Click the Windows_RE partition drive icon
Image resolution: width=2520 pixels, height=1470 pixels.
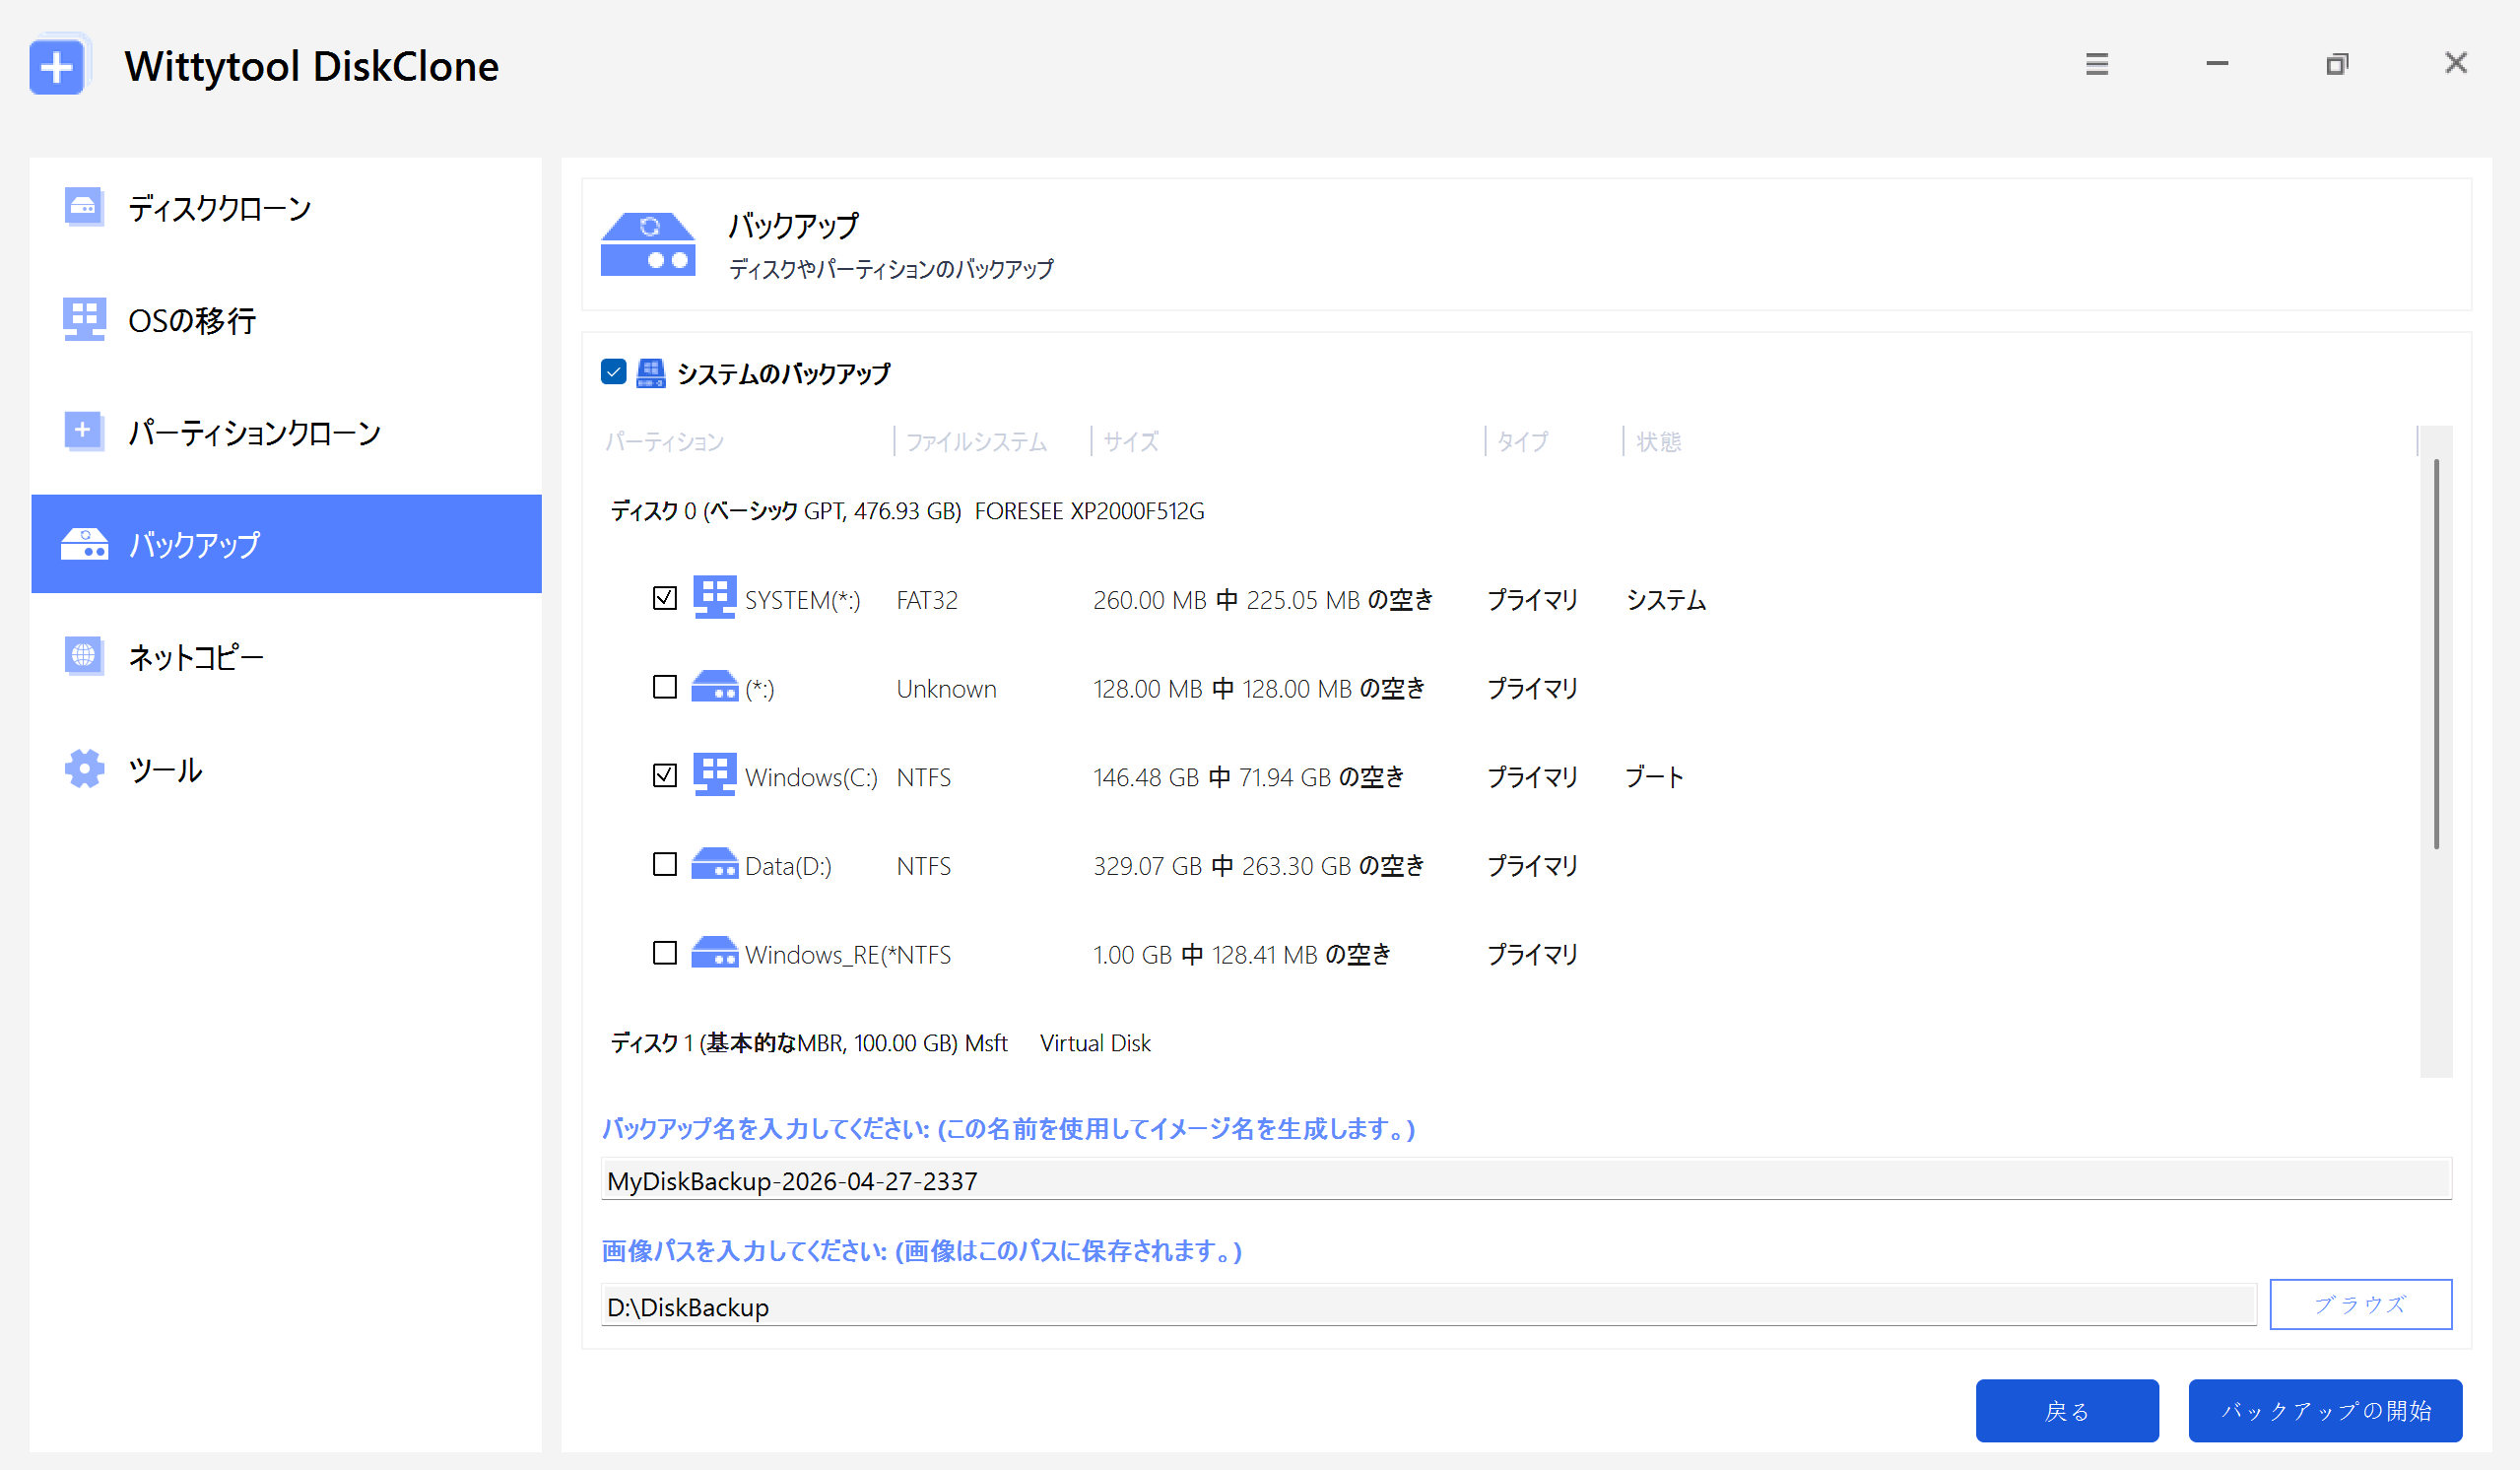point(714,952)
